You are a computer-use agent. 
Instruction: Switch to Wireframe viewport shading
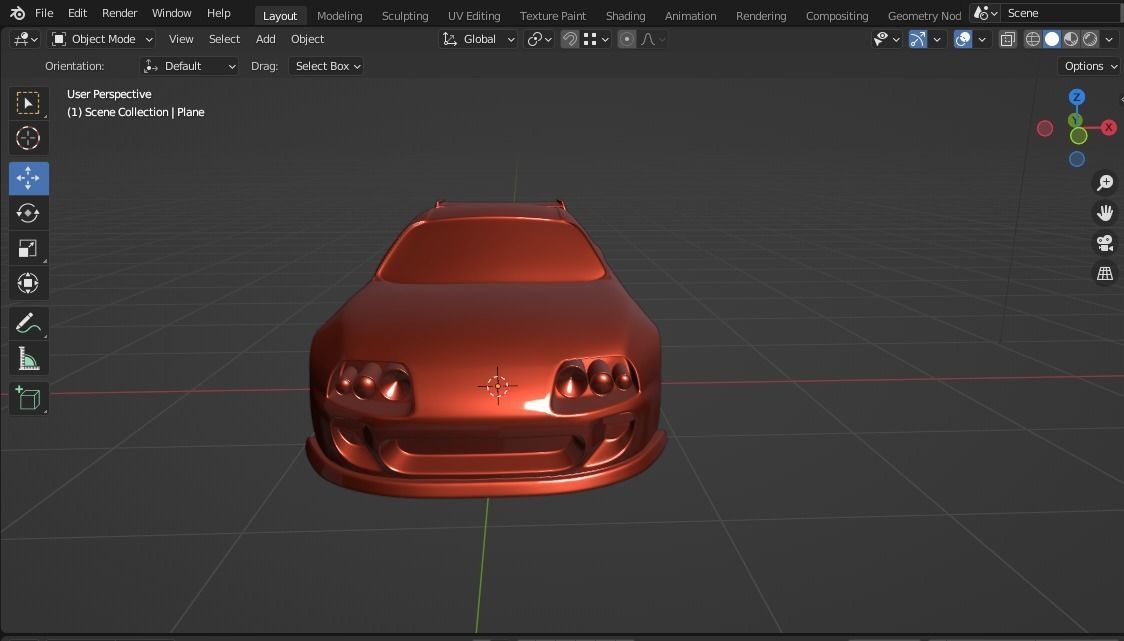(x=1032, y=39)
